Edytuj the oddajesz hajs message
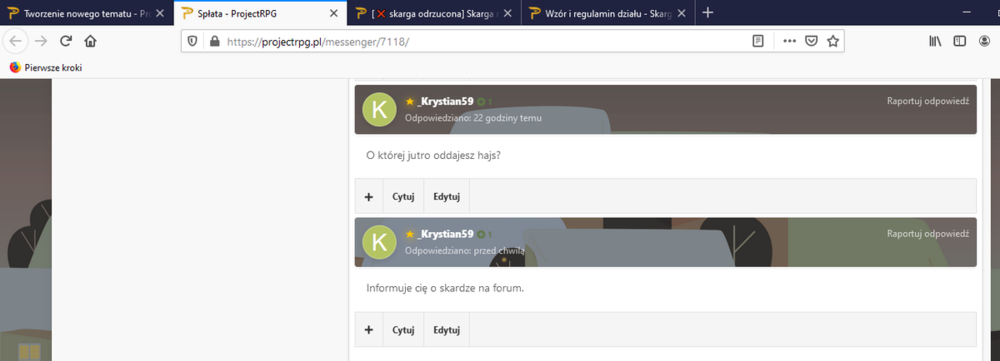This screenshot has width=1000, height=361. pyautogui.click(x=446, y=196)
